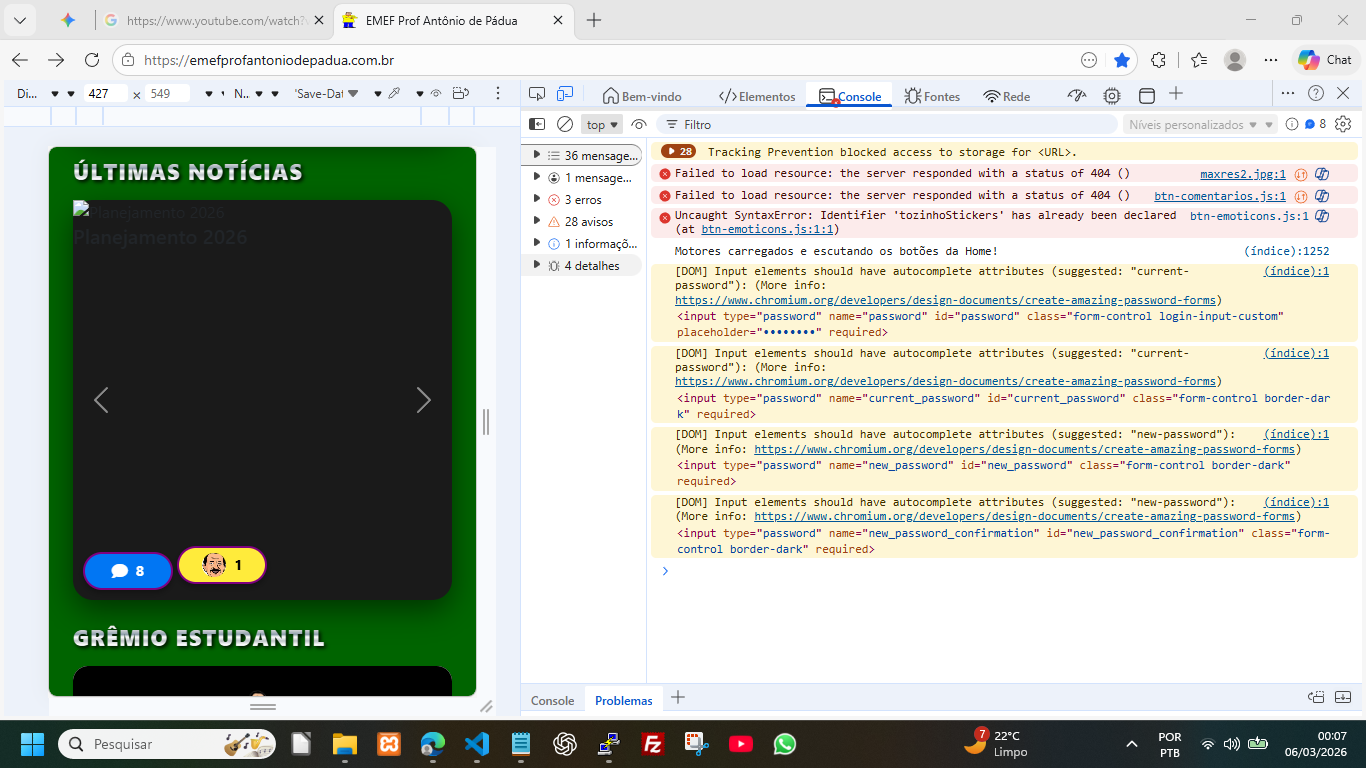Screen dimensions: 1366x768
Task: Ask Copilot to explain the btn-comentarios.js error
Action: [x=1321, y=196]
